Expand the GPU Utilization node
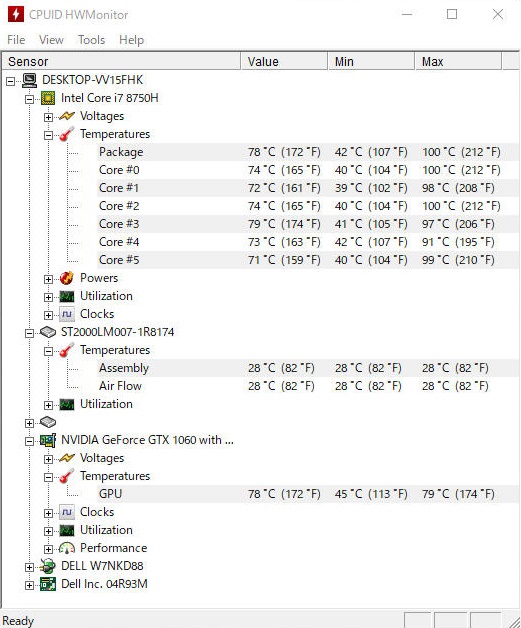This screenshot has height=628, width=521. pos(48,531)
